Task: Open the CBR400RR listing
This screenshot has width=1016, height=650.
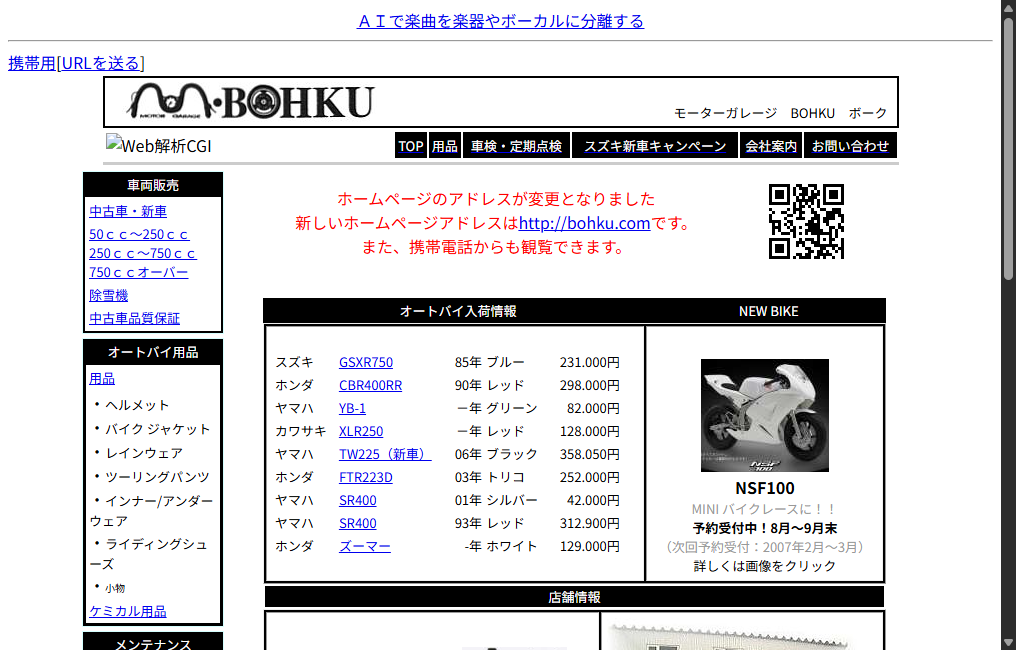Action: 371,385
